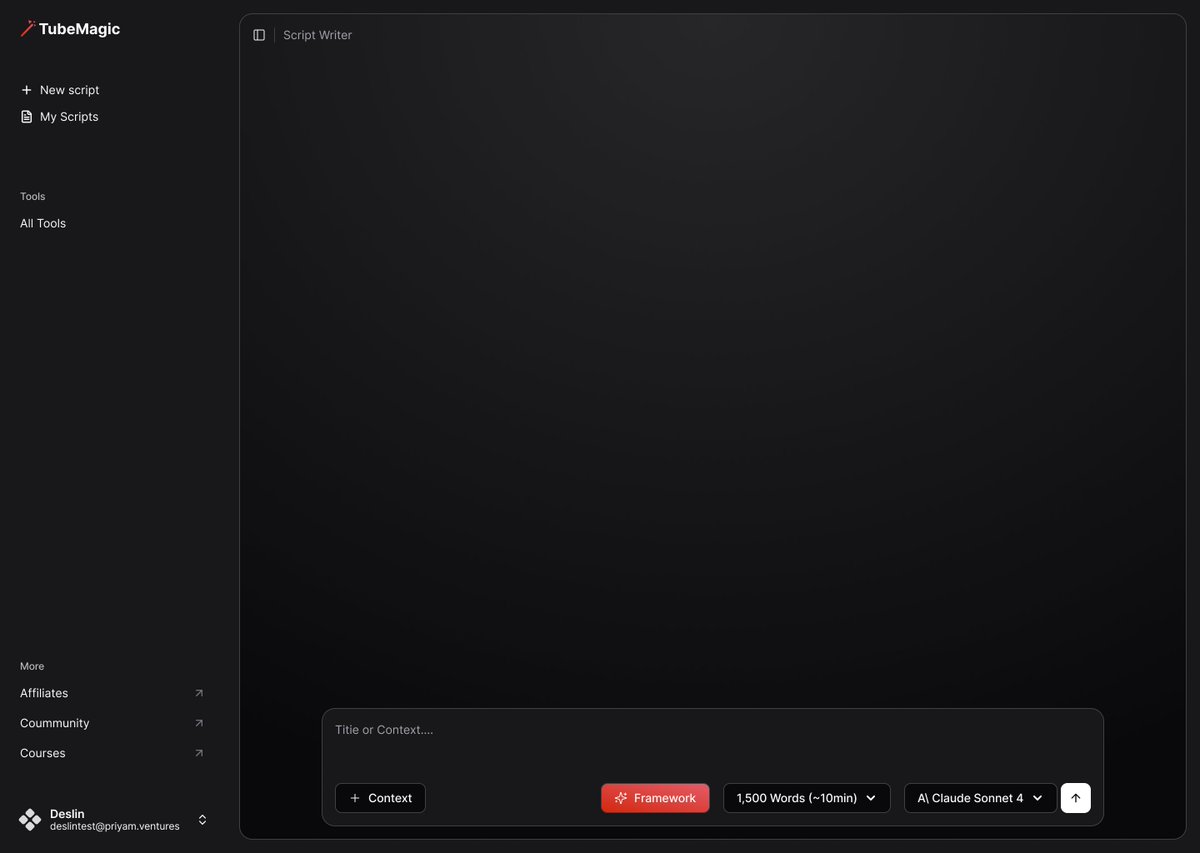Click the external arrow icon next to Coummunity
This screenshot has width=1200, height=853.
pos(199,723)
